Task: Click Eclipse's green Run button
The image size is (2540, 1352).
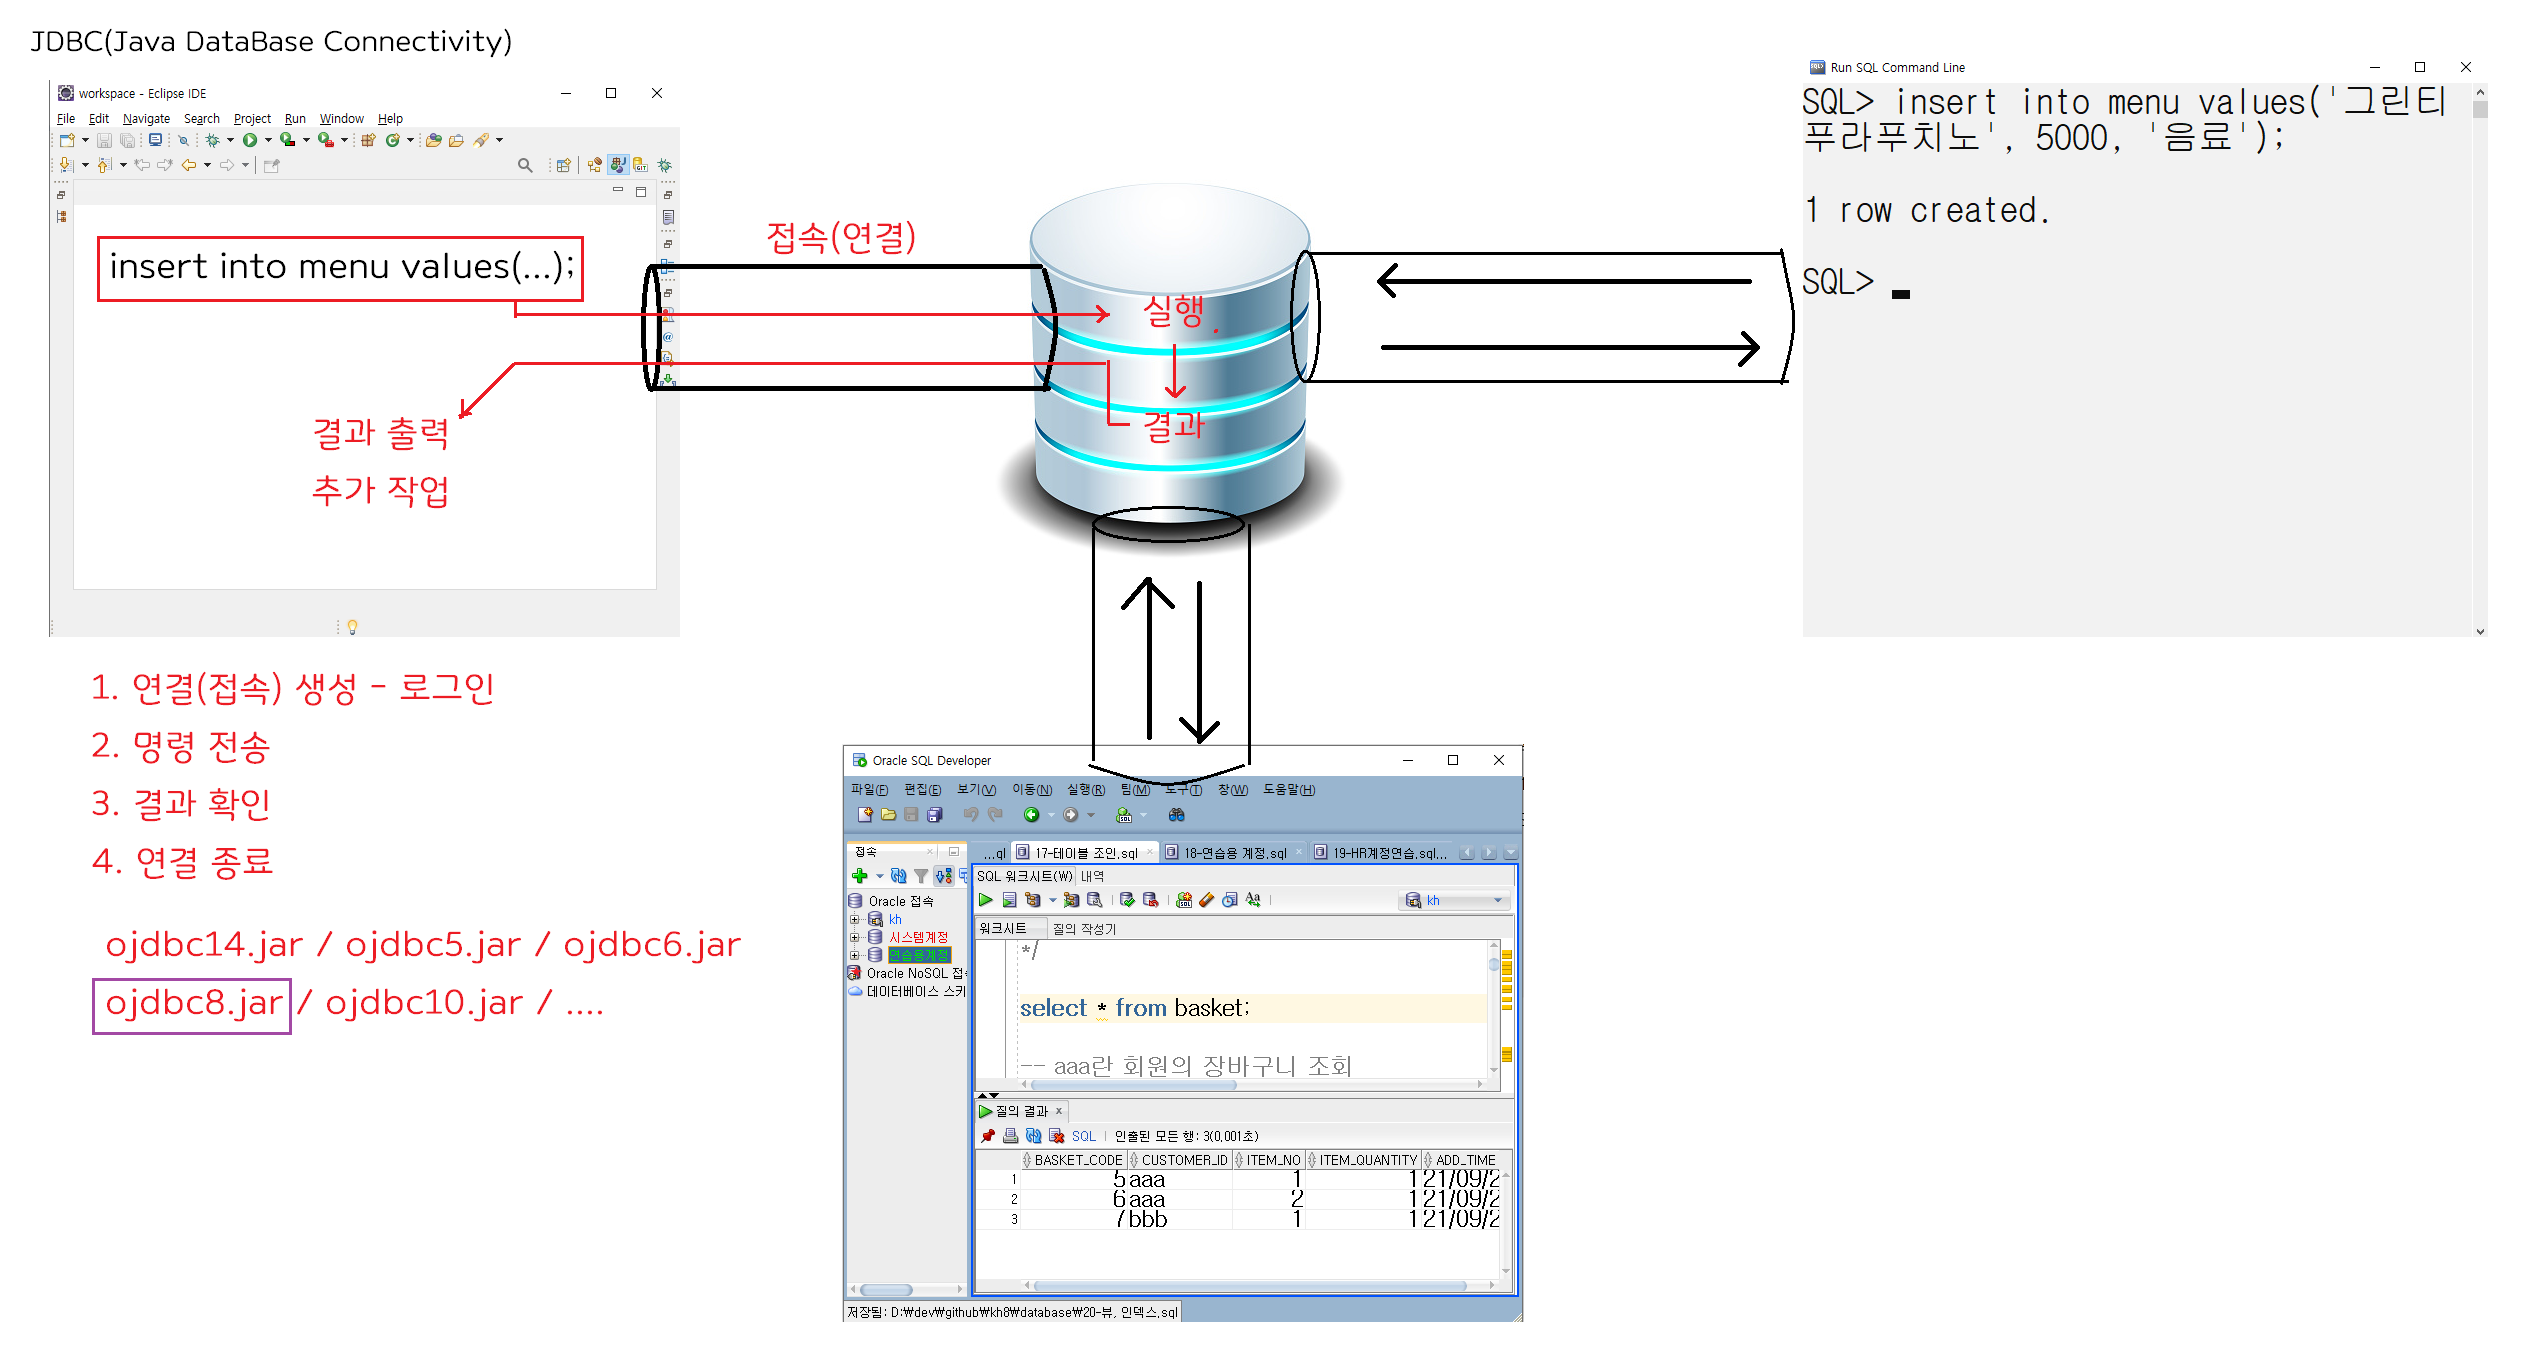Action: 250,140
